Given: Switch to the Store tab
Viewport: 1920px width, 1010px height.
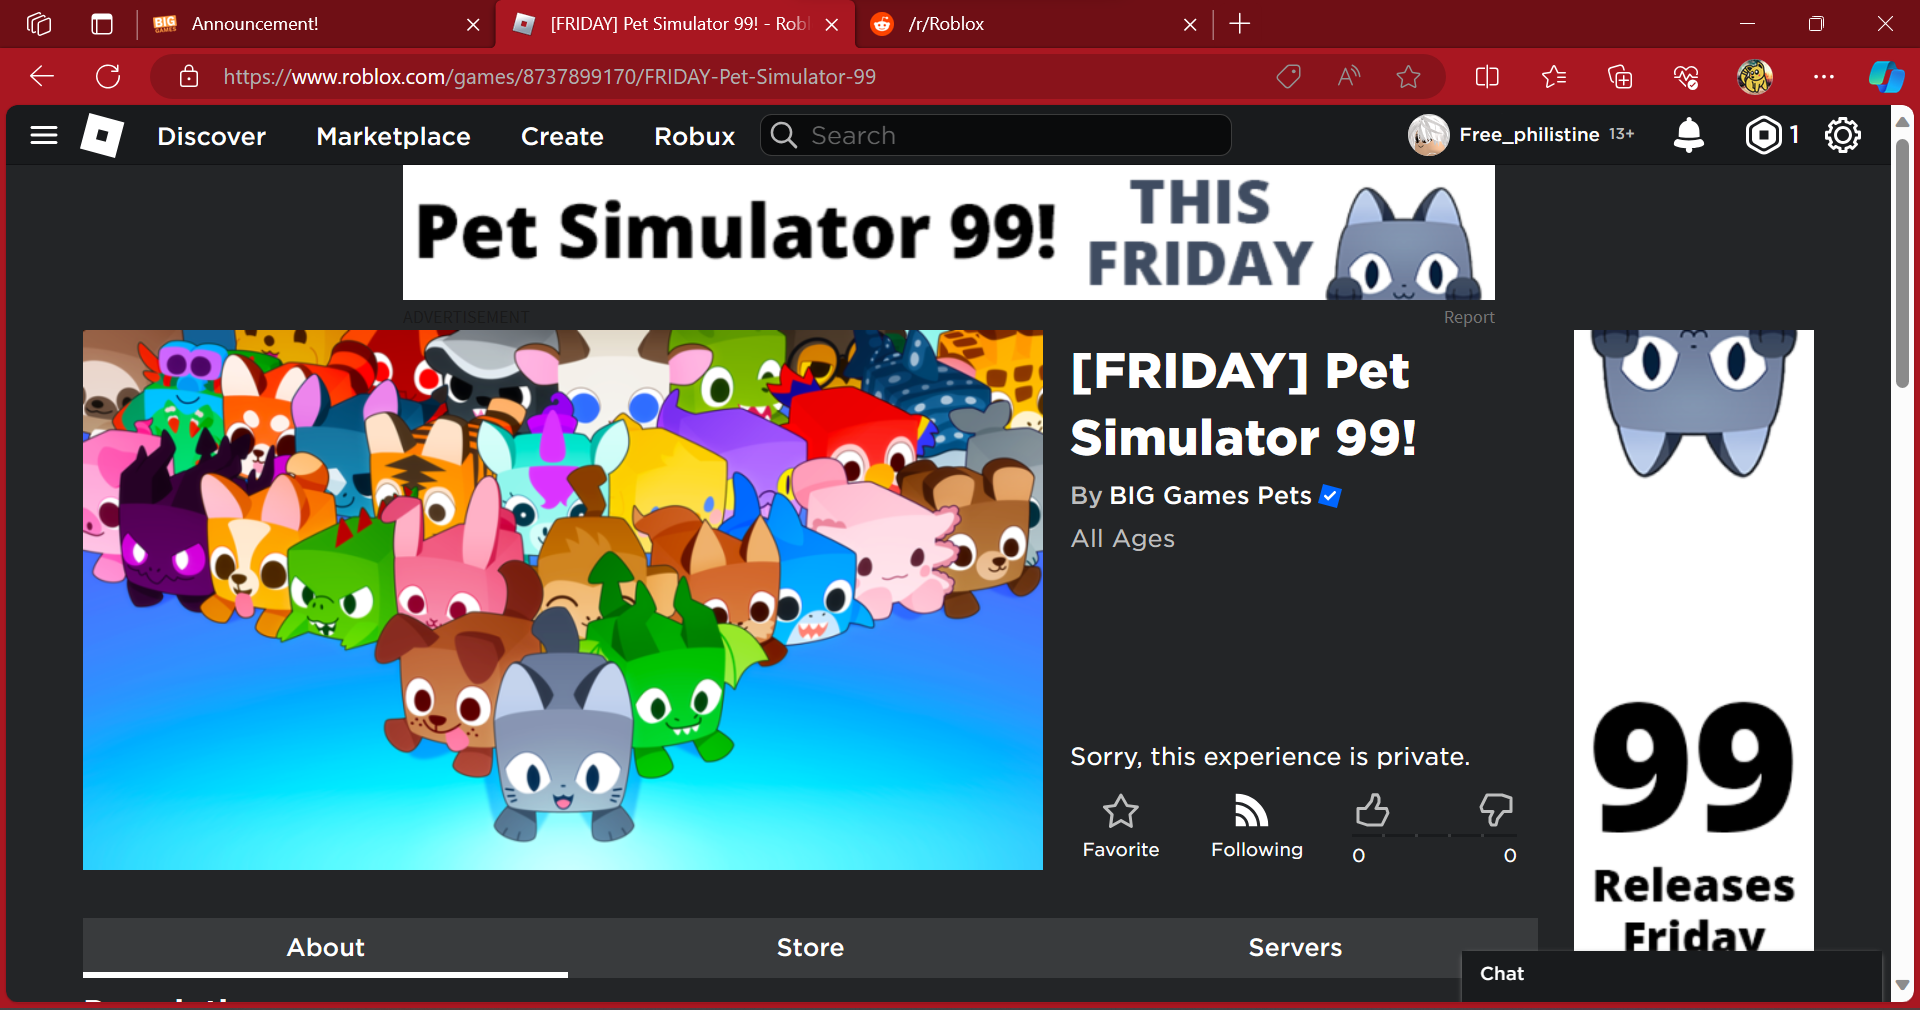Looking at the screenshot, I should tap(810, 947).
